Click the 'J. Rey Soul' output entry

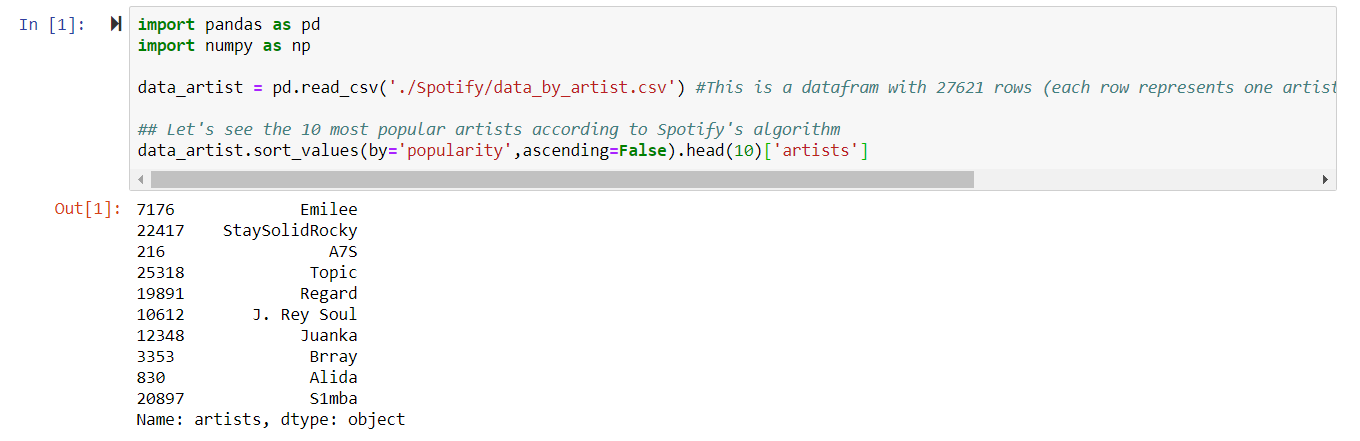click(304, 314)
